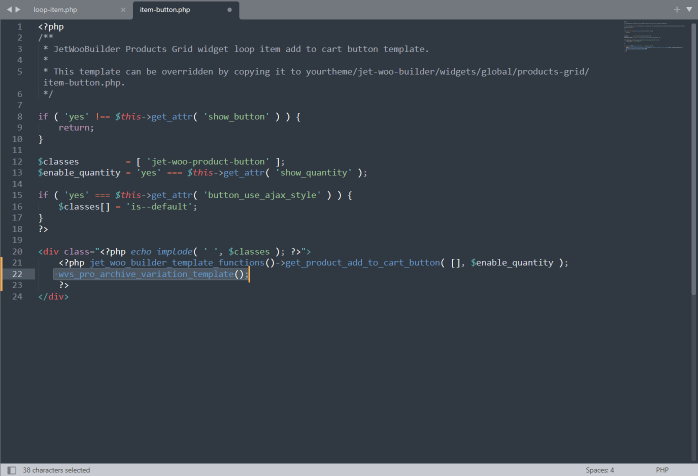Click line number 22 in gutter
Screen dimensions: 698x476
click(17, 274)
